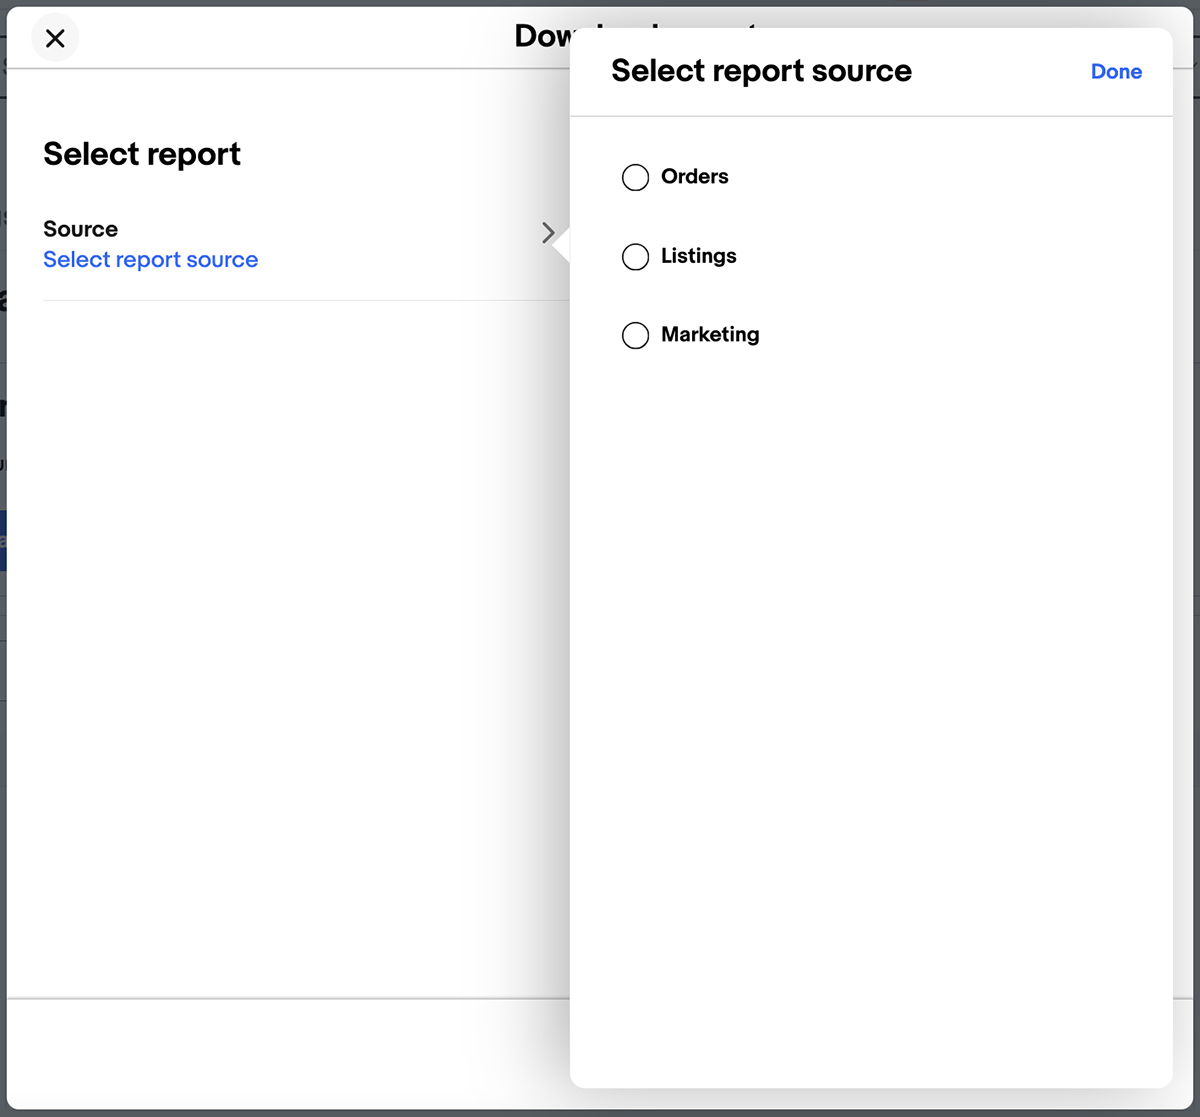
Task: Select the Orders radio button
Action: click(635, 177)
